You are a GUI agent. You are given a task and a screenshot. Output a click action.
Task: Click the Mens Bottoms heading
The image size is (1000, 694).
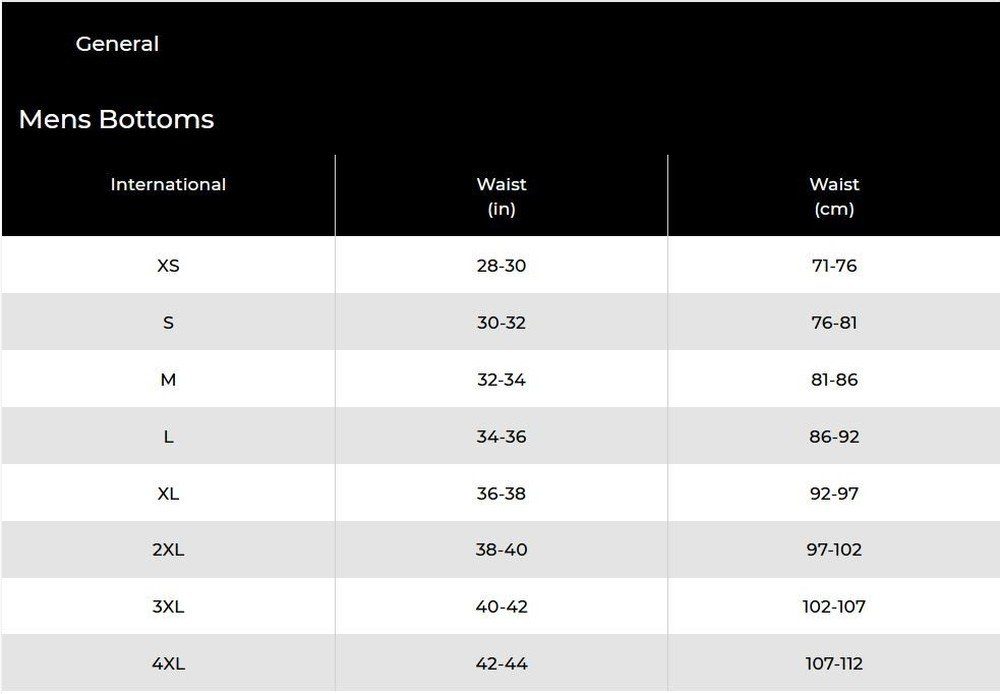(116, 119)
